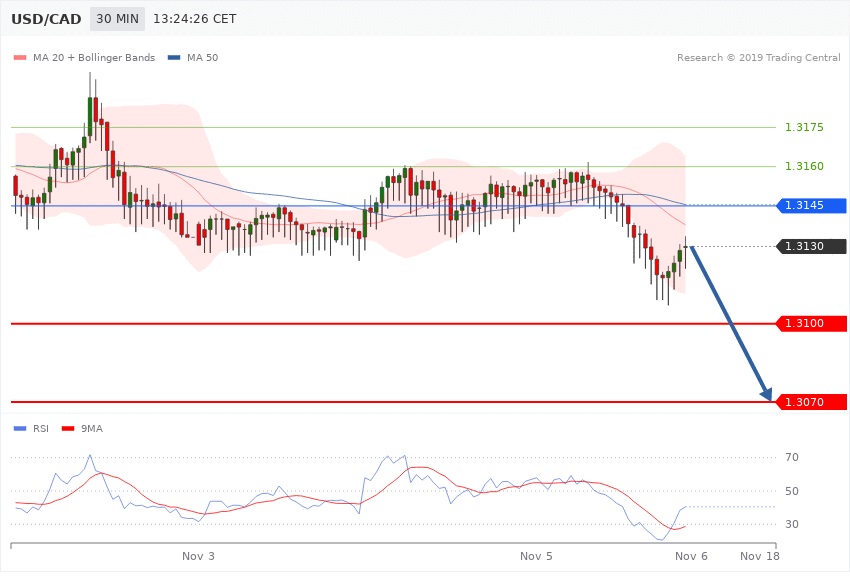Screen dimensions: 850x576
Task: Select the 30 MIN timeframe box
Action: tap(117, 19)
